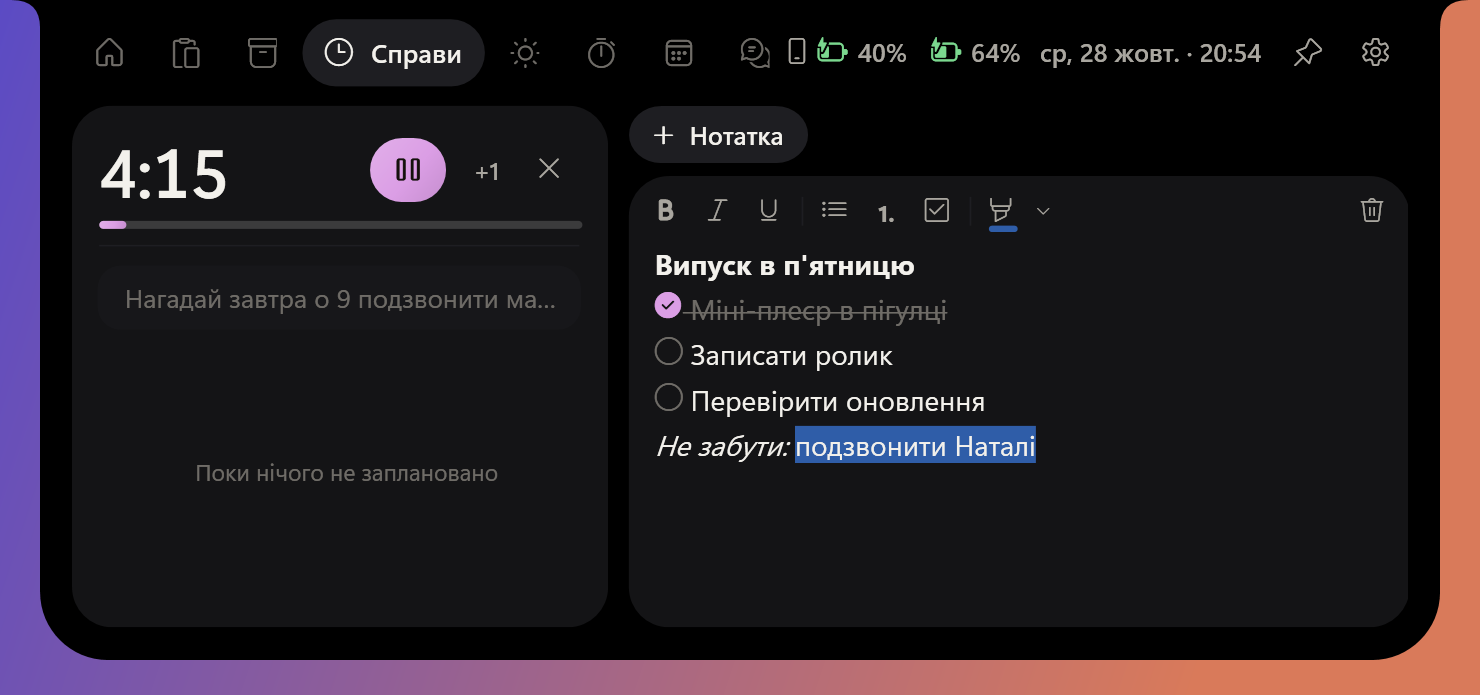This screenshot has height=695, width=1480.
Task: Open the archive box icon
Action: [262, 53]
